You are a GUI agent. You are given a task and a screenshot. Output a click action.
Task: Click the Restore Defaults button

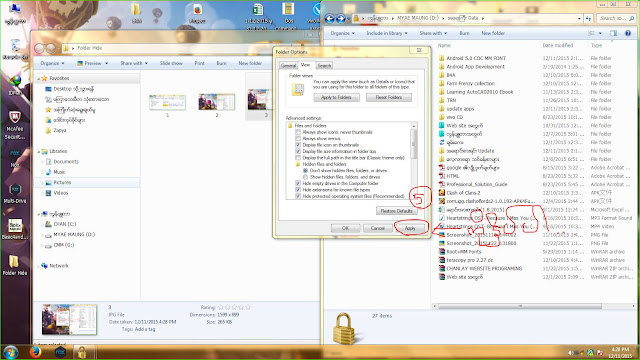(396, 211)
